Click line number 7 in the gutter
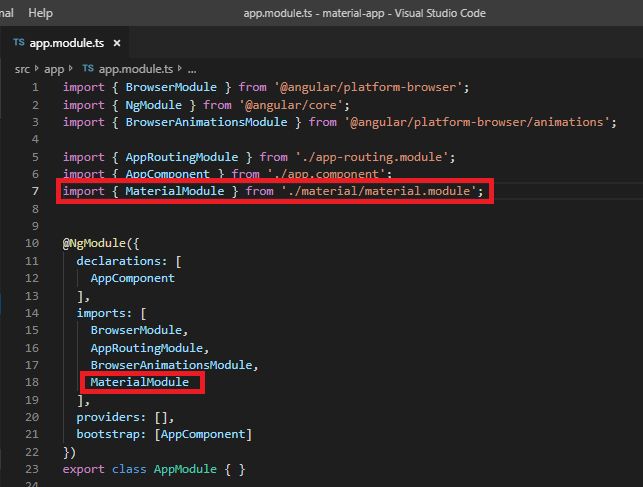 click(x=35, y=191)
